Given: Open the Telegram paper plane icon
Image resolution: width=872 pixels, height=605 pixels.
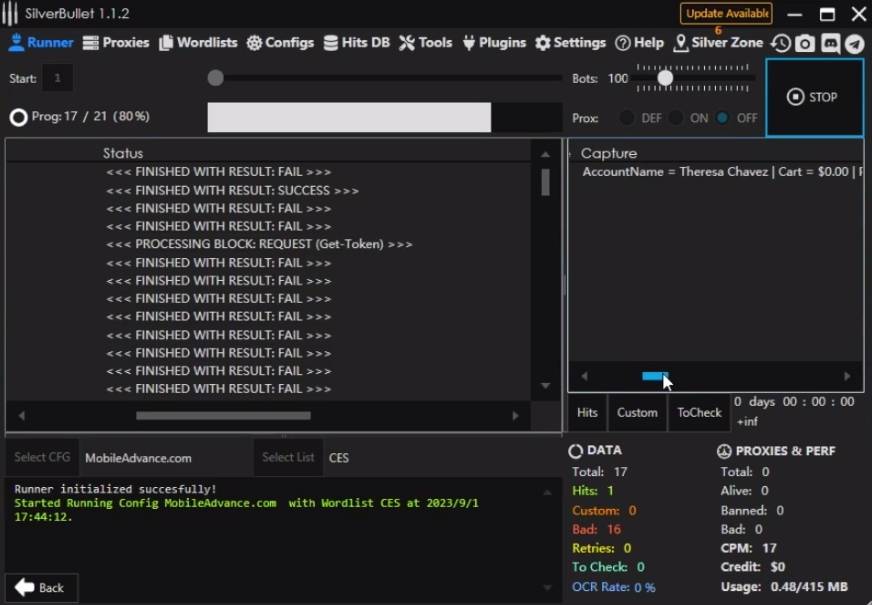Looking at the screenshot, I should [x=854, y=43].
